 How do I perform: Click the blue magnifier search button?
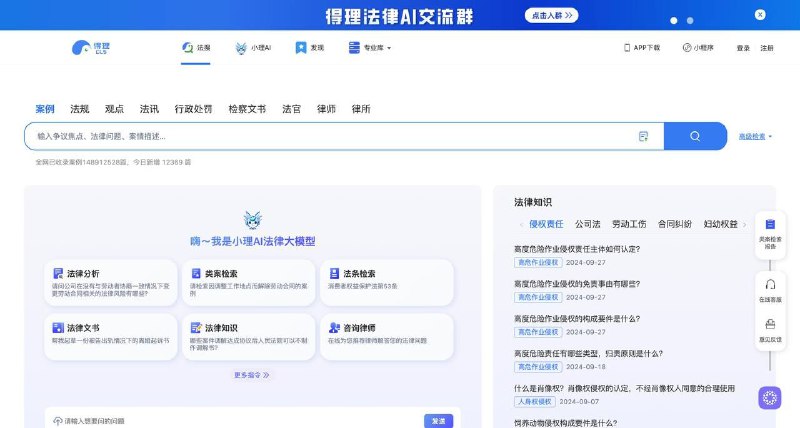click(695, 136)
